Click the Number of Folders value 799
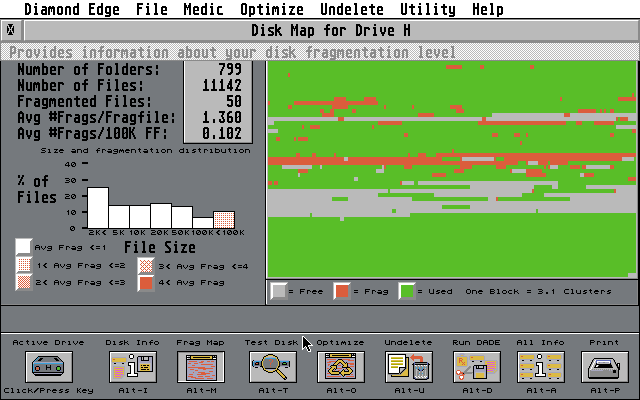This screenshot has width=640, height=400. point(230,69)
